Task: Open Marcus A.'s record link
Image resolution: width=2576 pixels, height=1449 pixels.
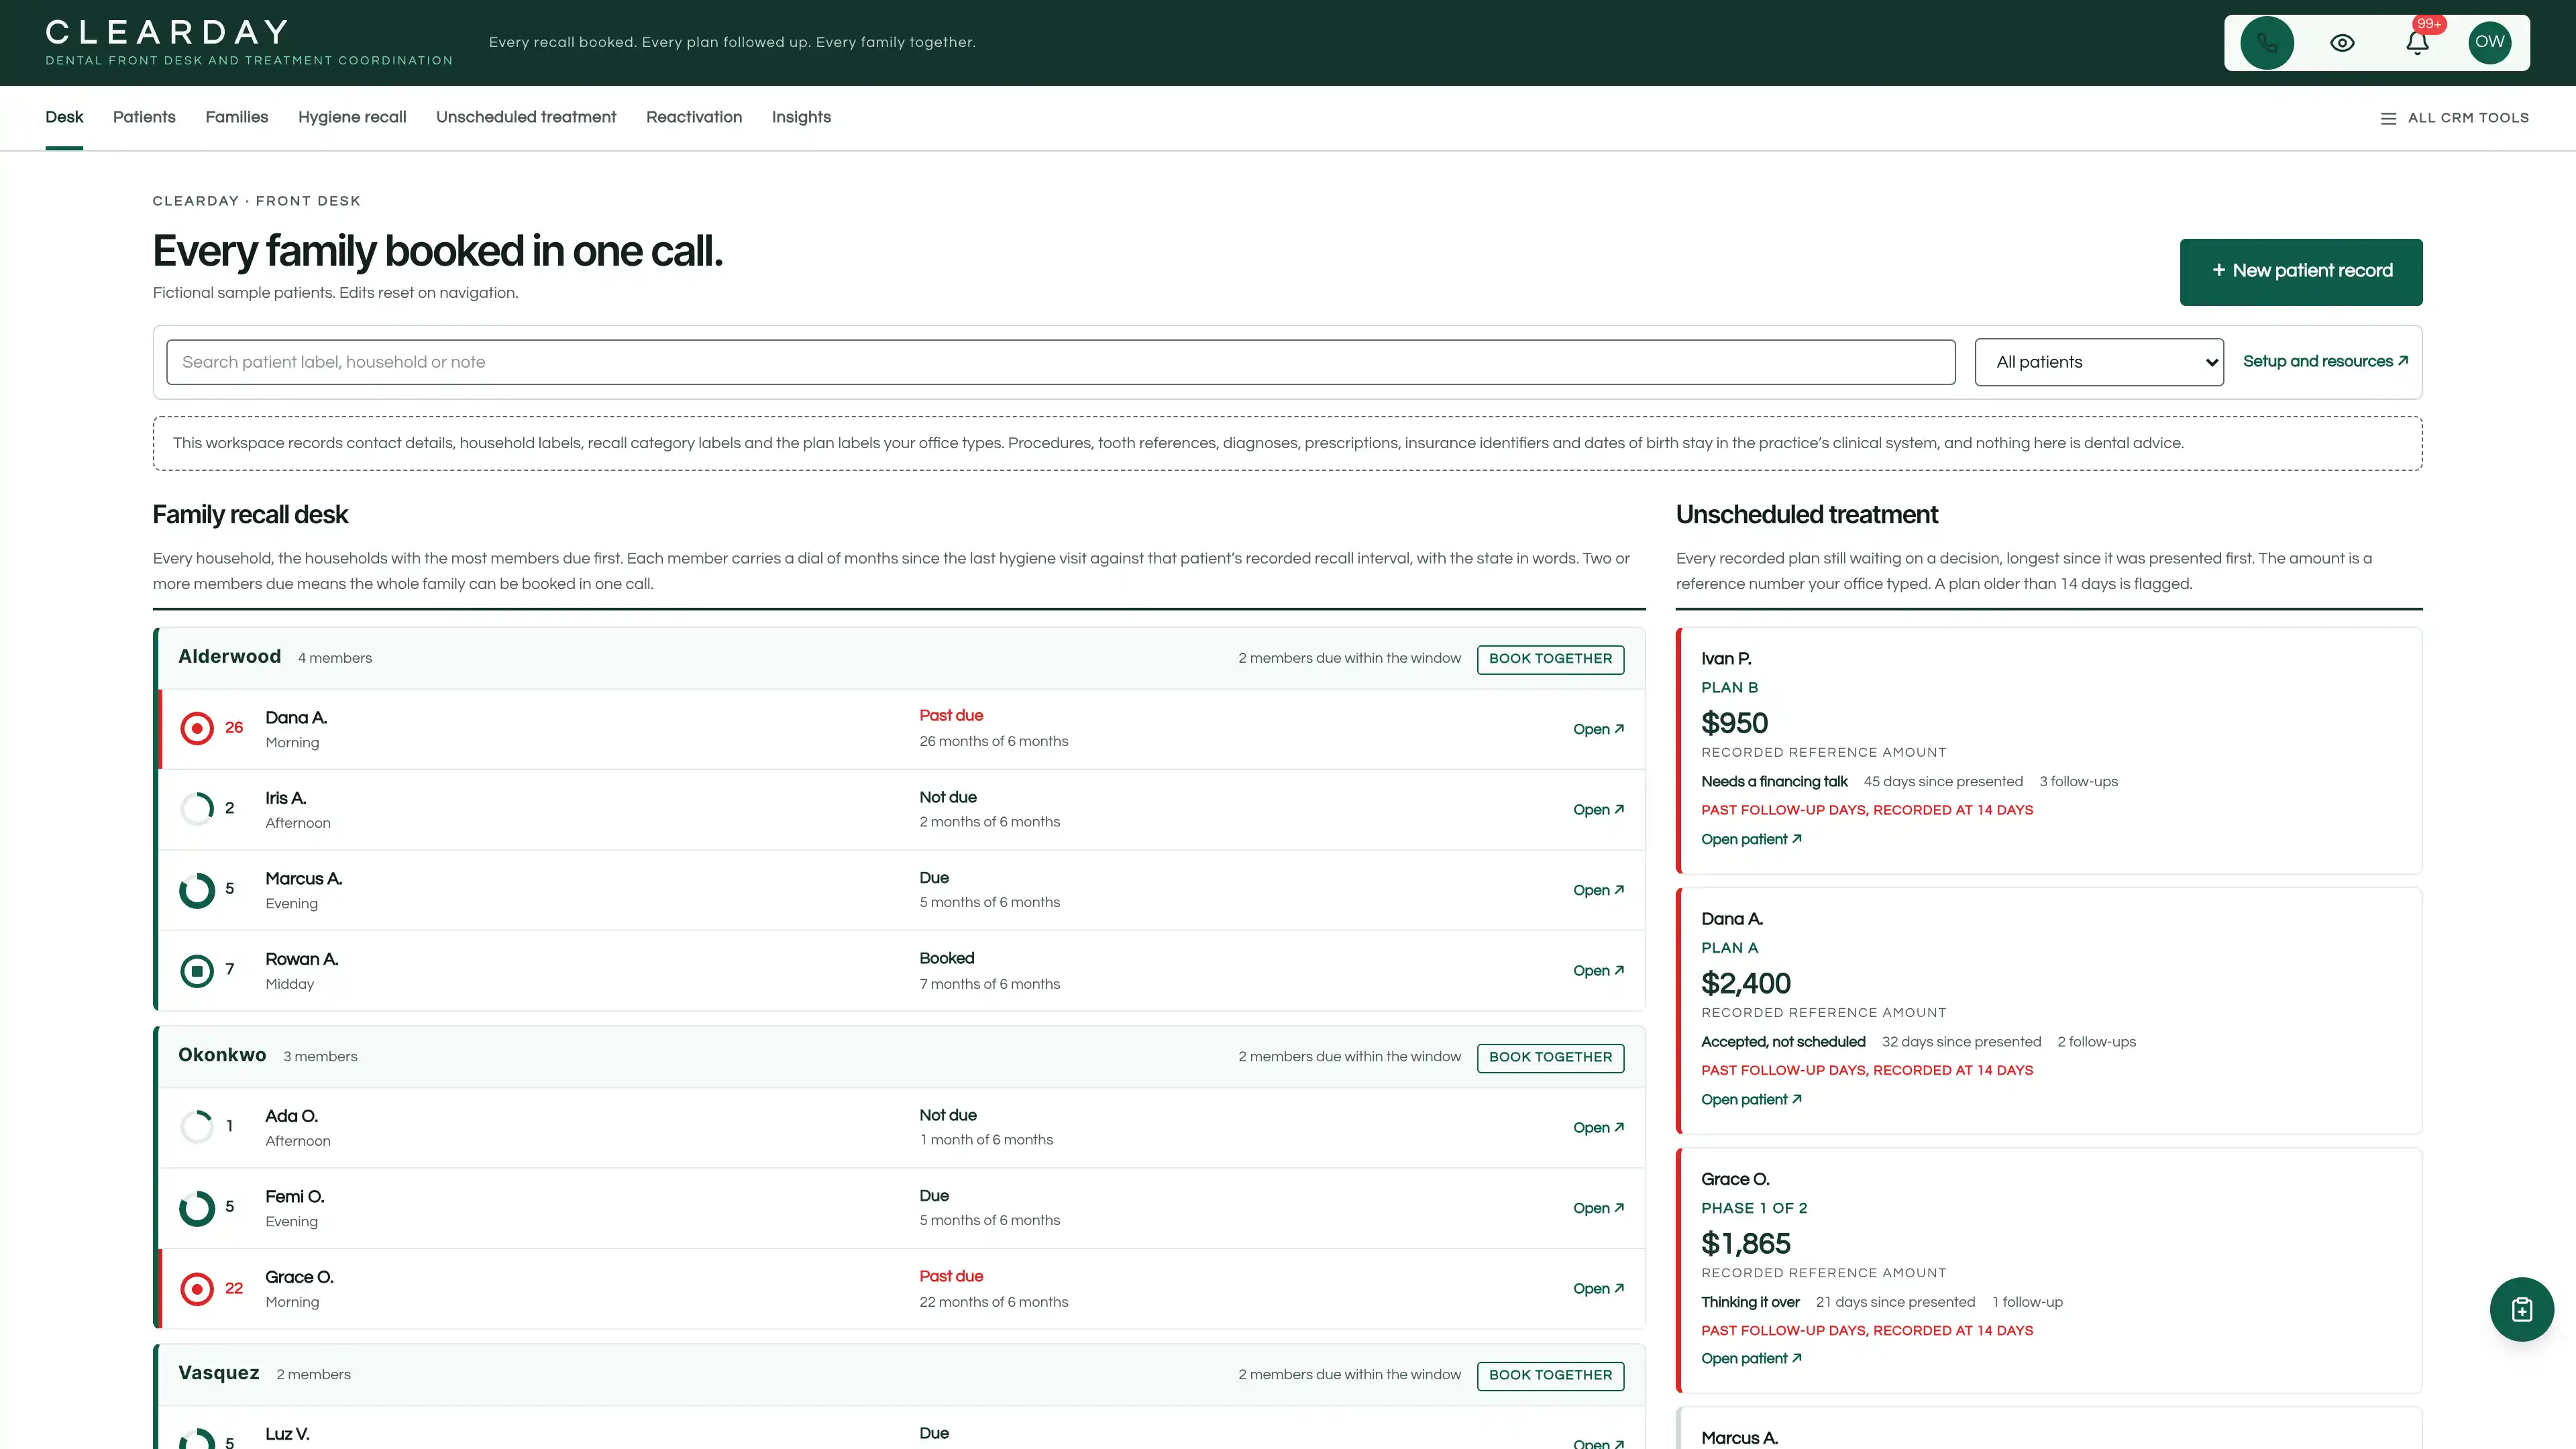Action: pos(1598,890)
